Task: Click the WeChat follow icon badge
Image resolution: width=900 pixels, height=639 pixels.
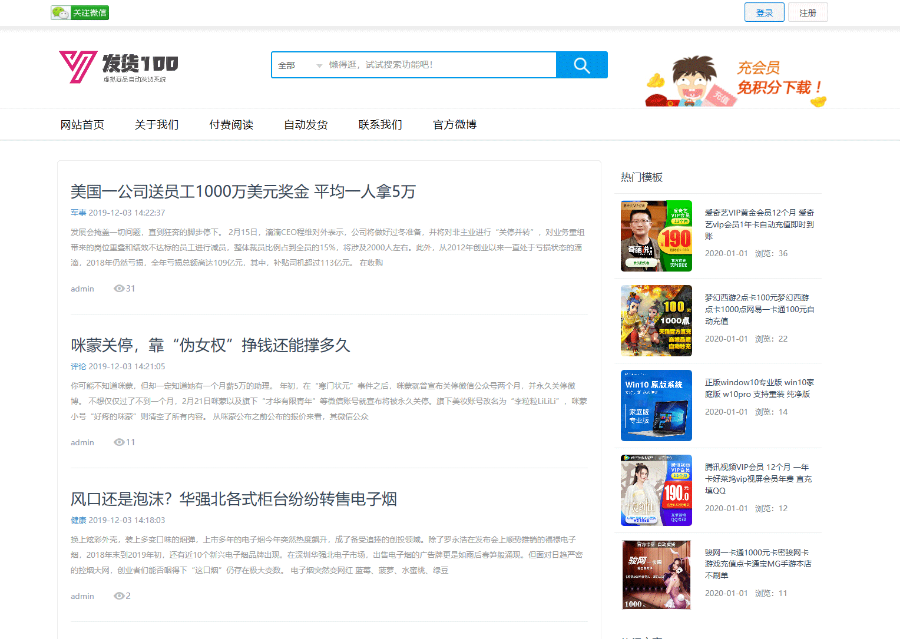Action: [80, 13]
